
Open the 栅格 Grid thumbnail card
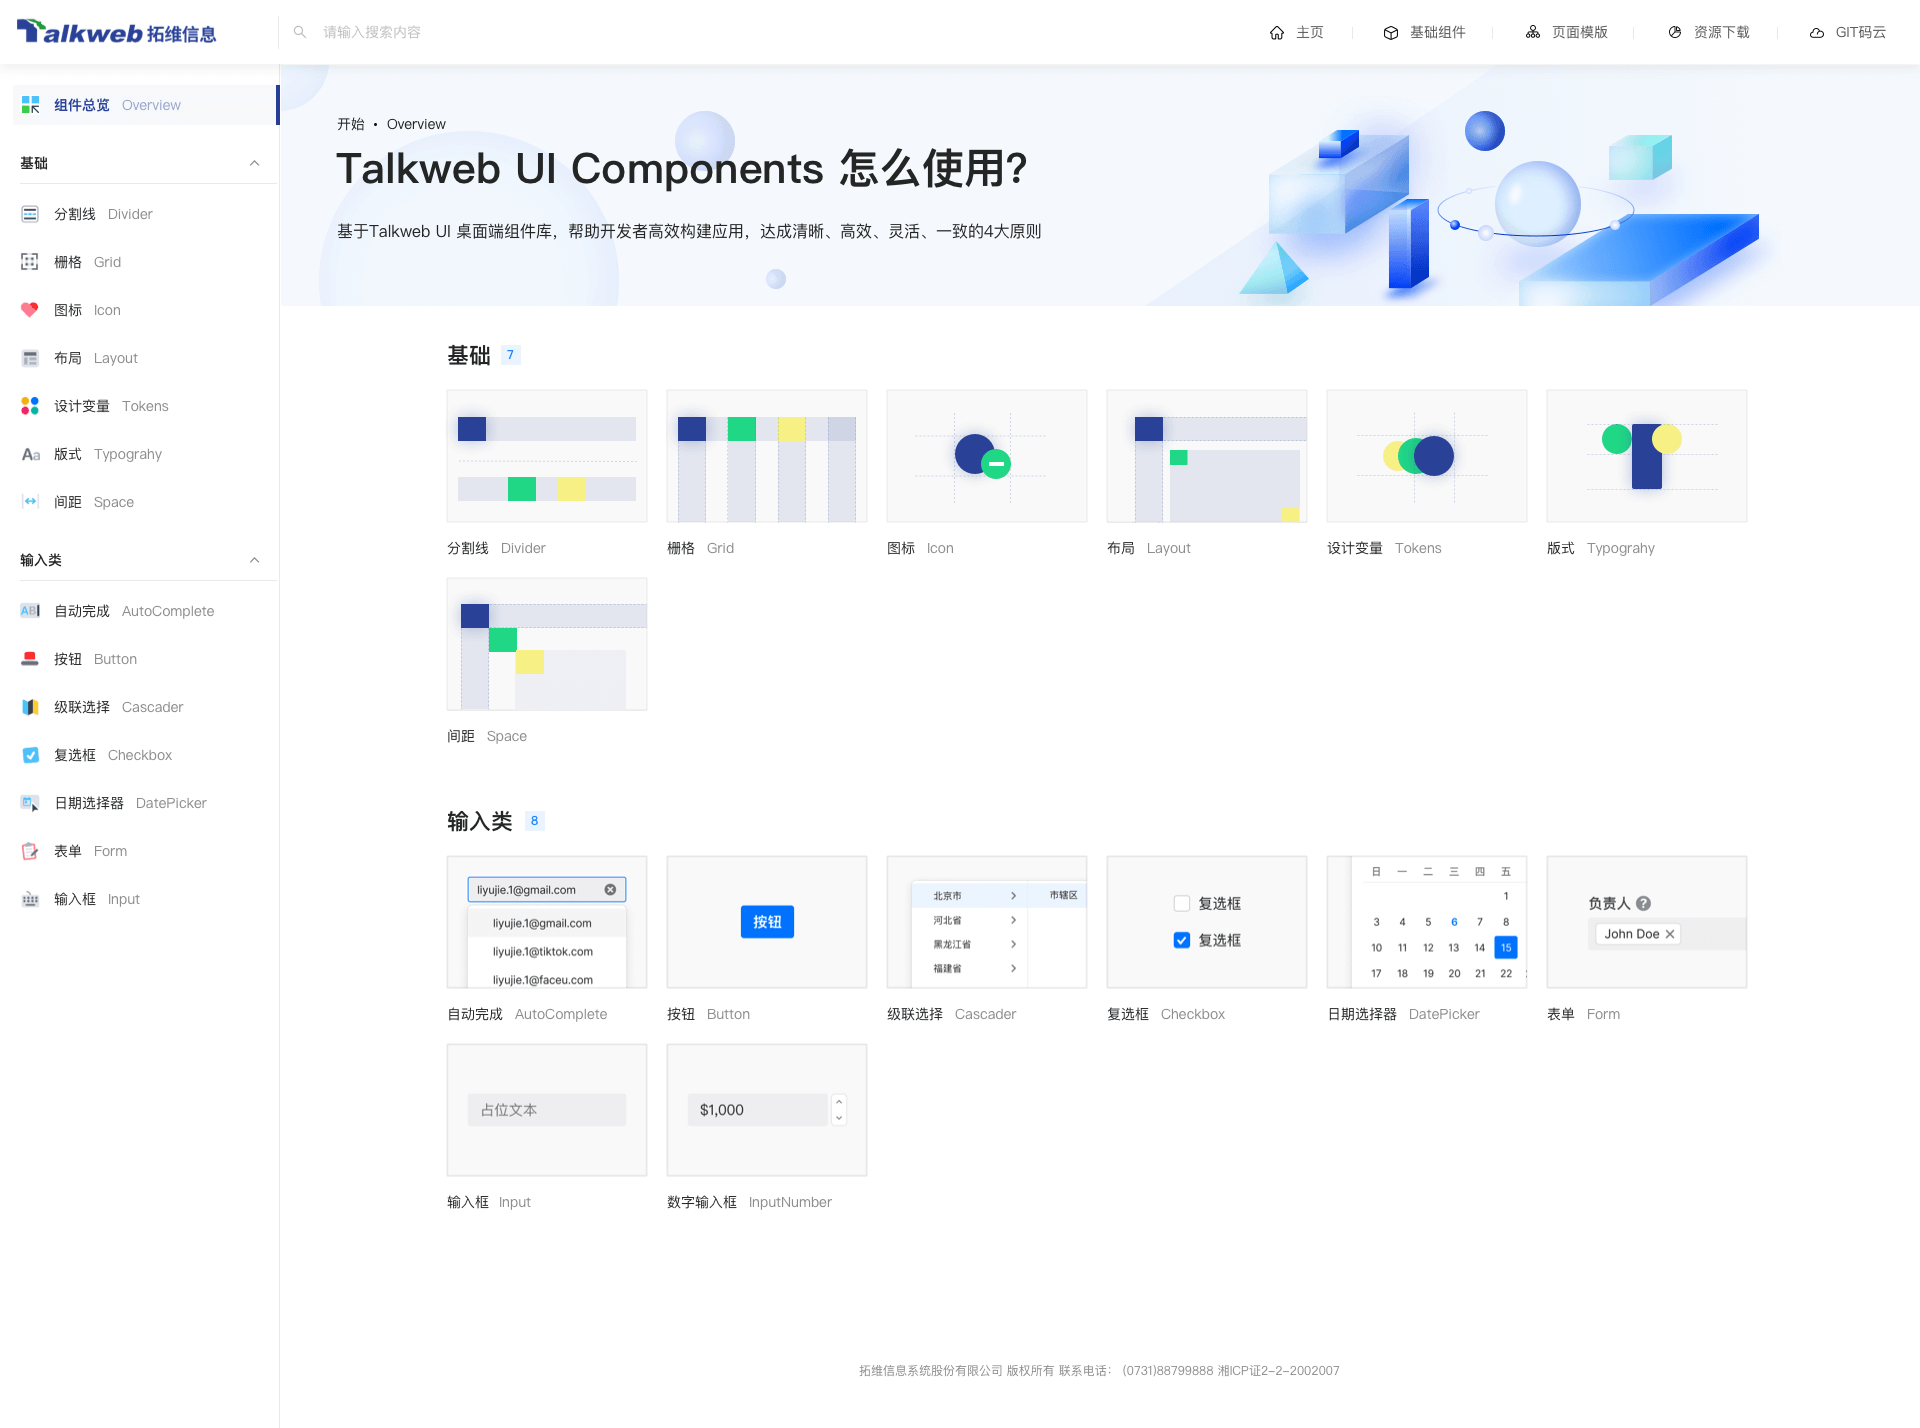[x=767, y=456]
